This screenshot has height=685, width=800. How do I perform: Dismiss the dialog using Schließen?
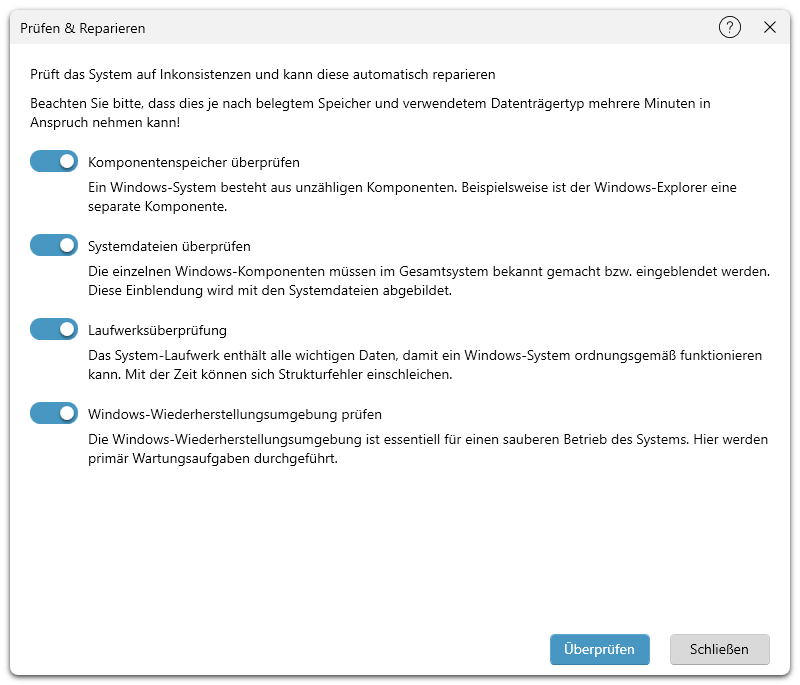[719, 649]
